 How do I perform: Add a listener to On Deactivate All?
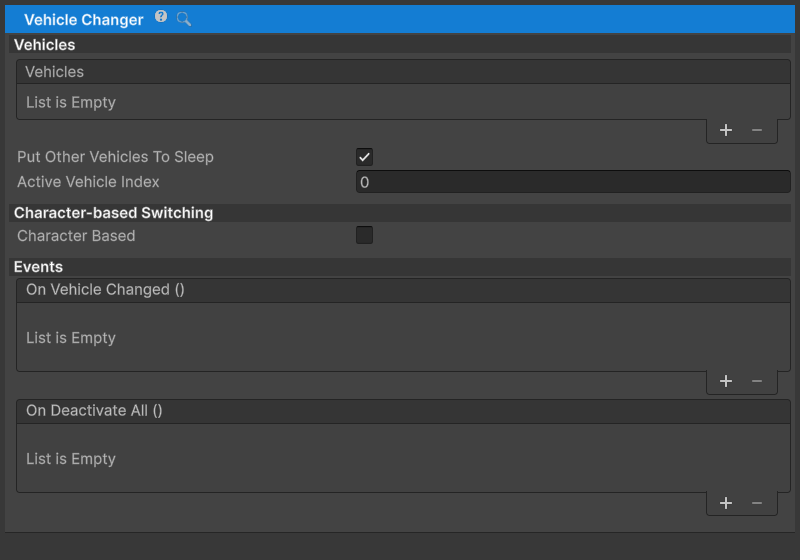pyautogui.click(x=726, y=503)
